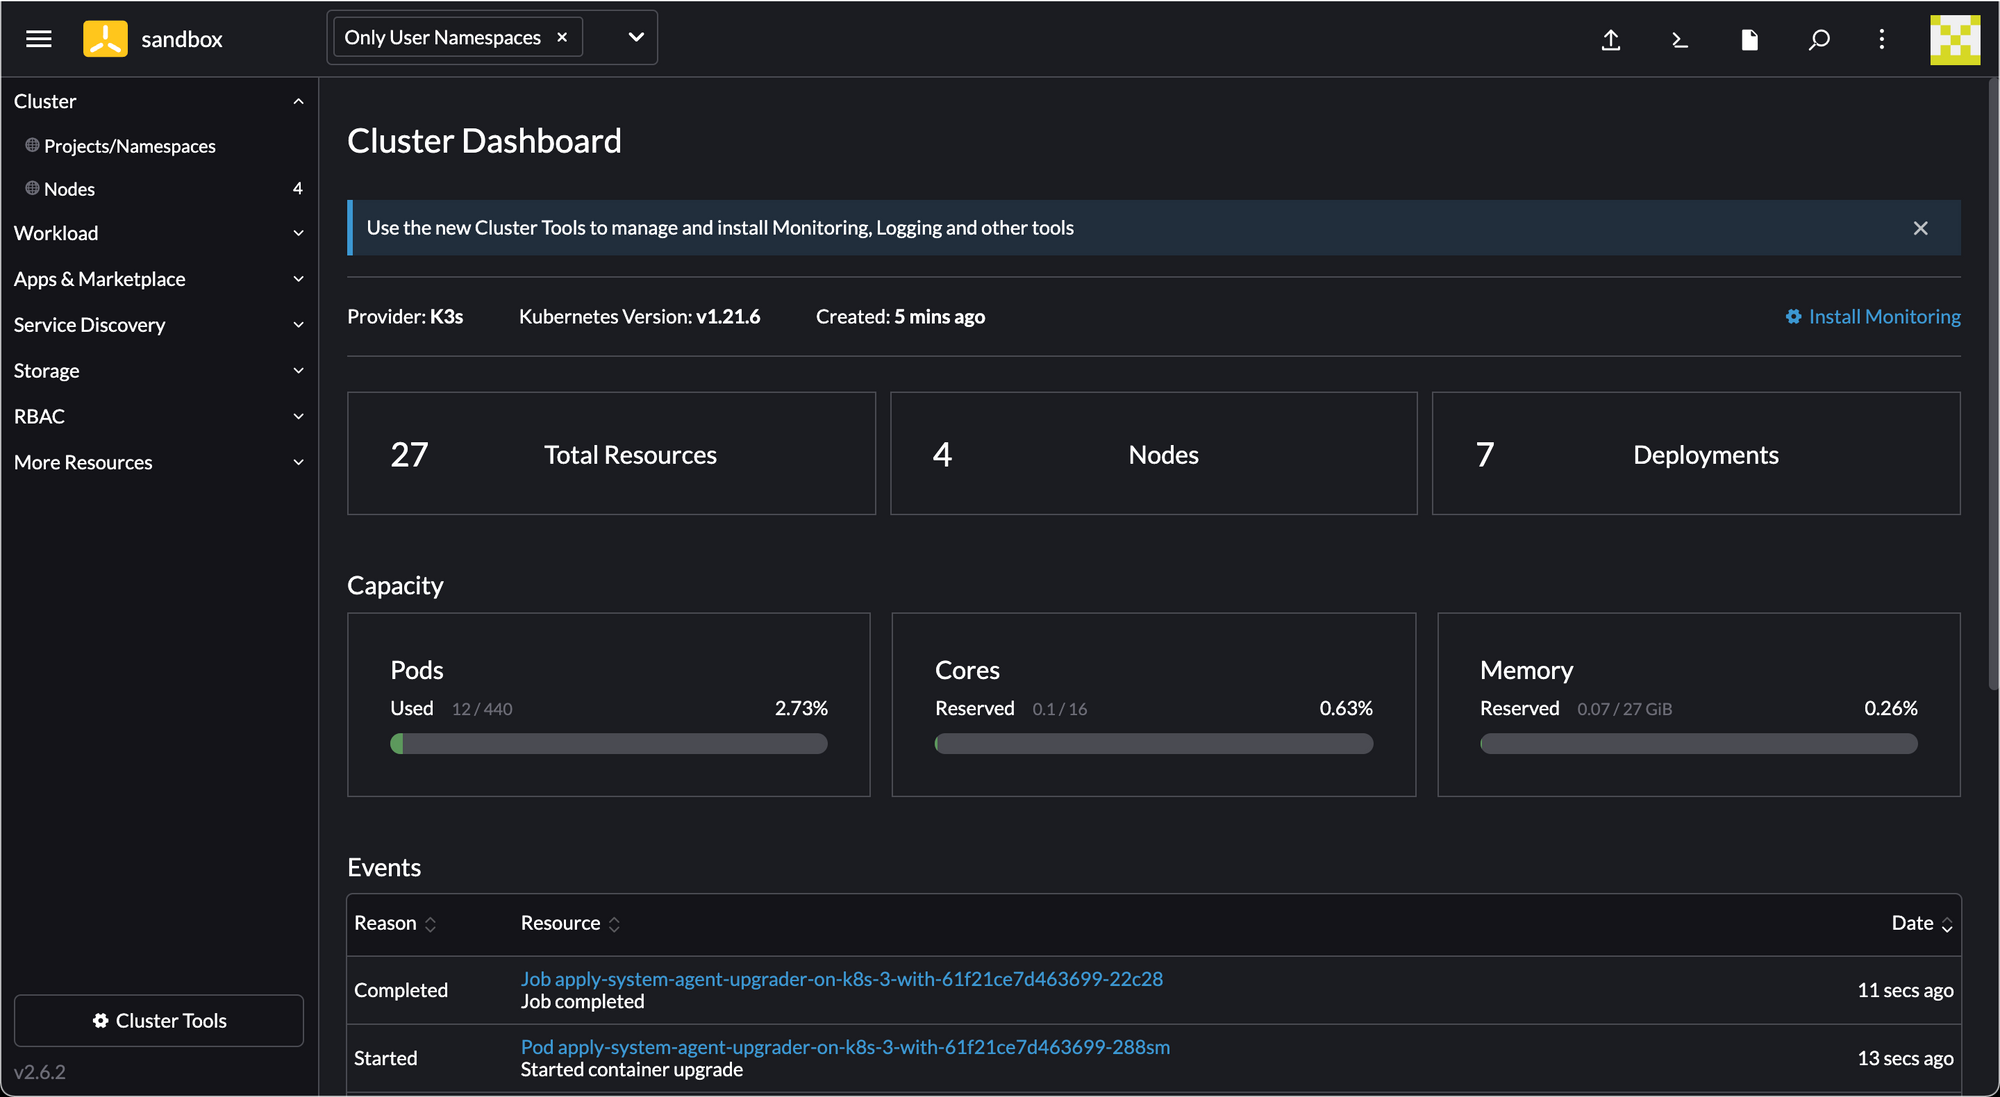Viewport: 2000px width, 1097px height.
Task: Open the kubectl shell icon
Action: [x=1680, y=40]
